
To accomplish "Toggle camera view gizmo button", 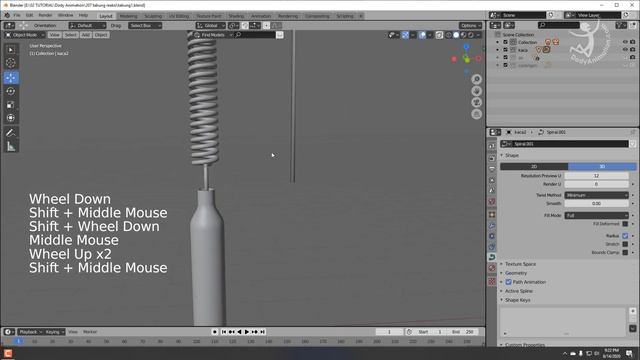I will click(x=476, y=102).
